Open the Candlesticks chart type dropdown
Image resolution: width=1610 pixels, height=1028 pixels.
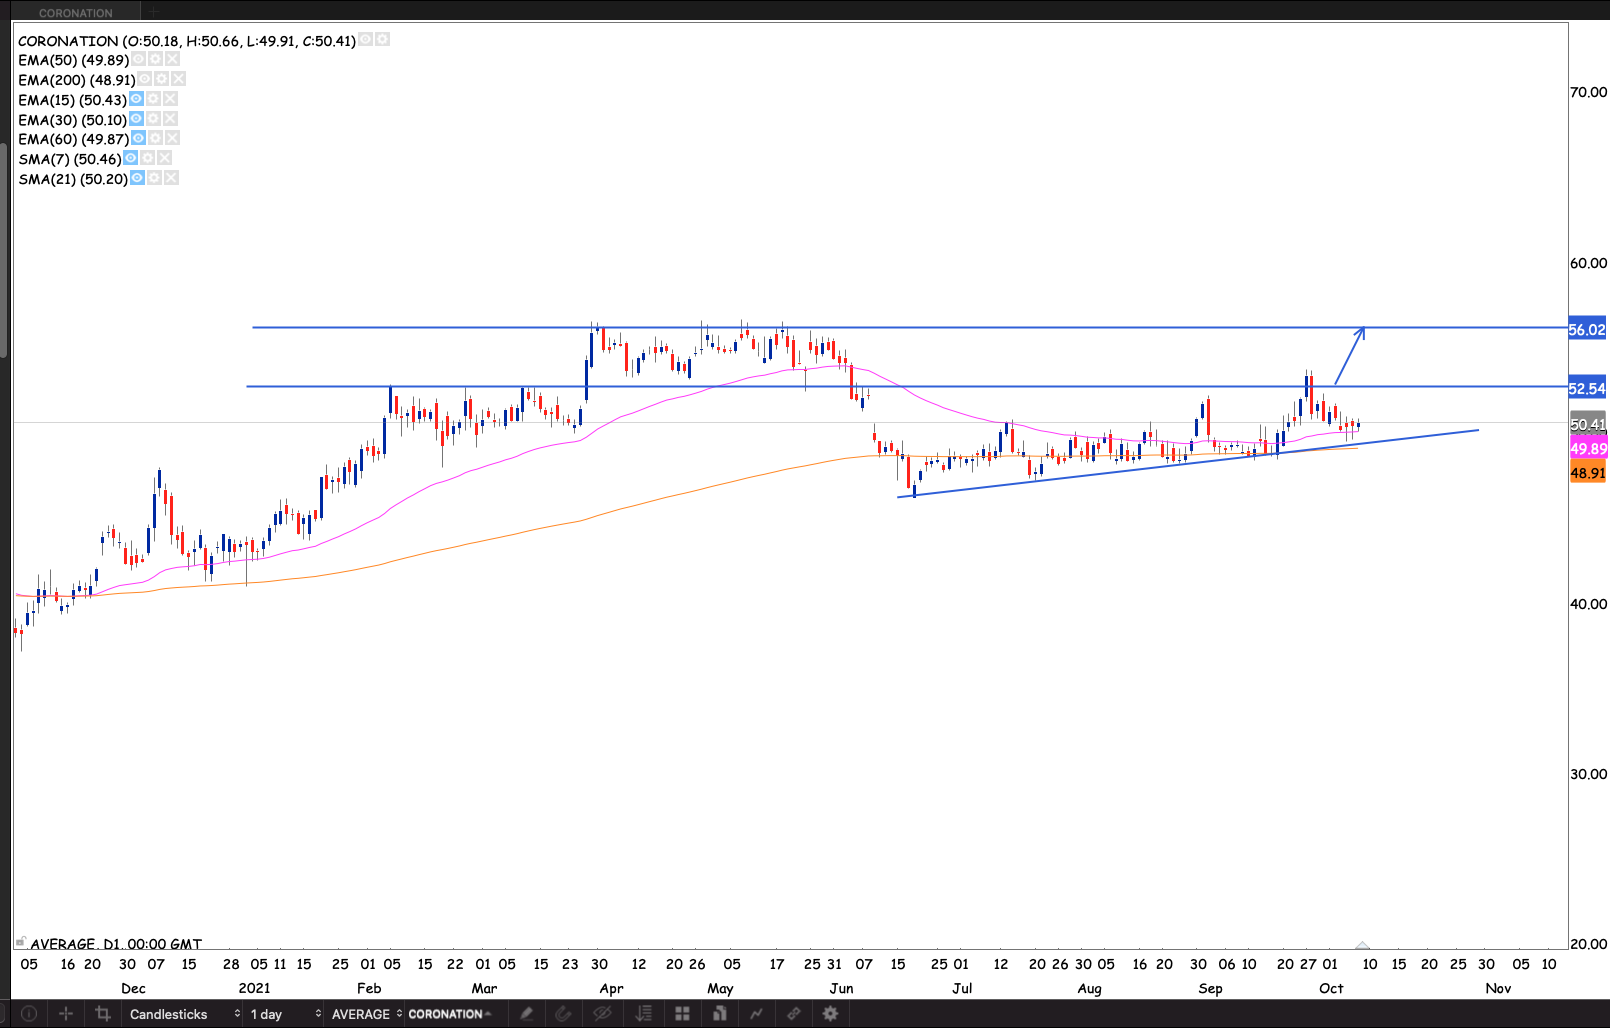(x=184, y=1014)
